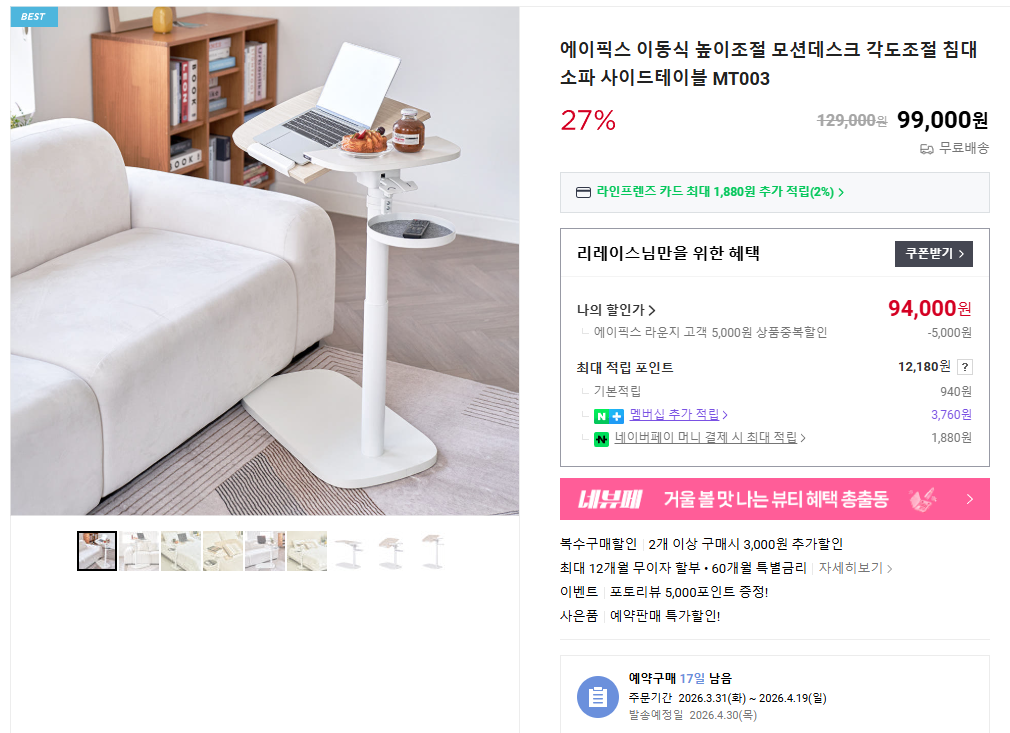This screenshot has height=733, width=1010.
Task: Click the BEST badge on product image
Action: (34, 17)
